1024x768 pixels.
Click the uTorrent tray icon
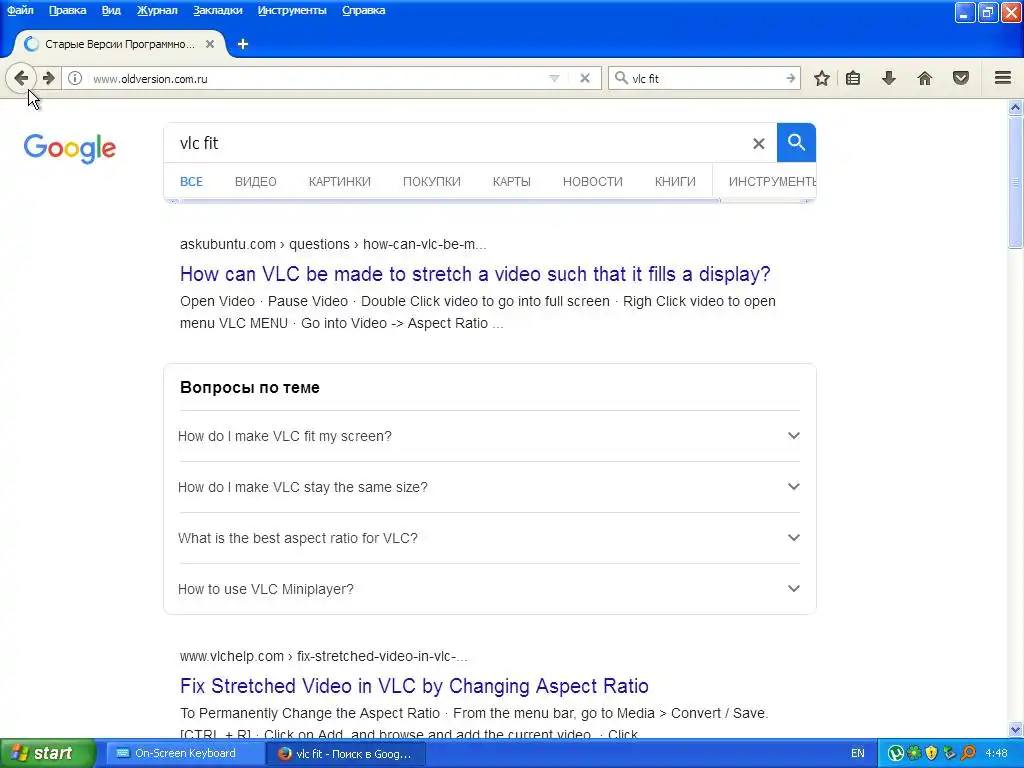pyautogui.click(x=896, y=754)
